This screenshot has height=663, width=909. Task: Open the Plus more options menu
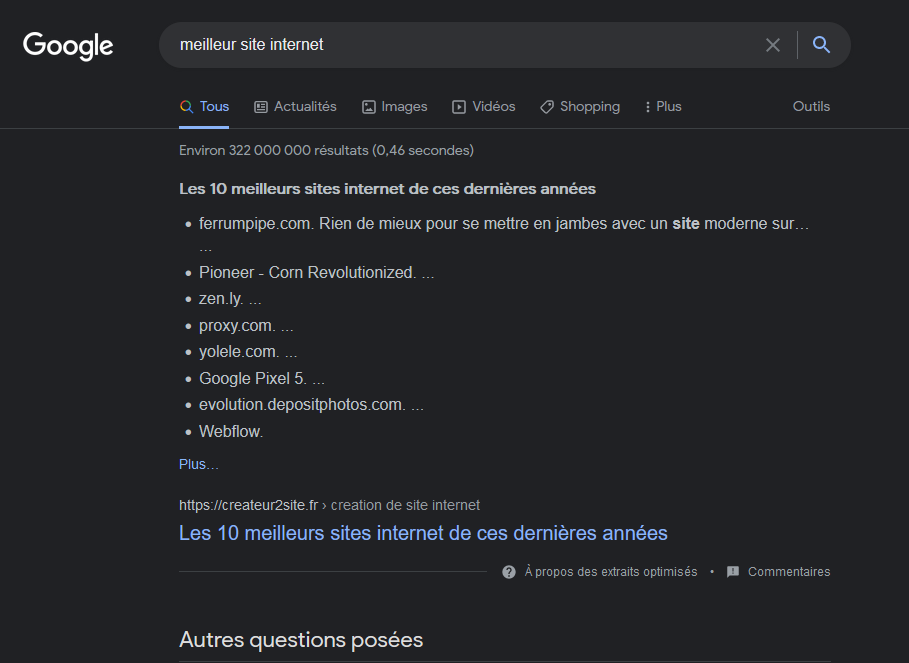coord(663,107)
